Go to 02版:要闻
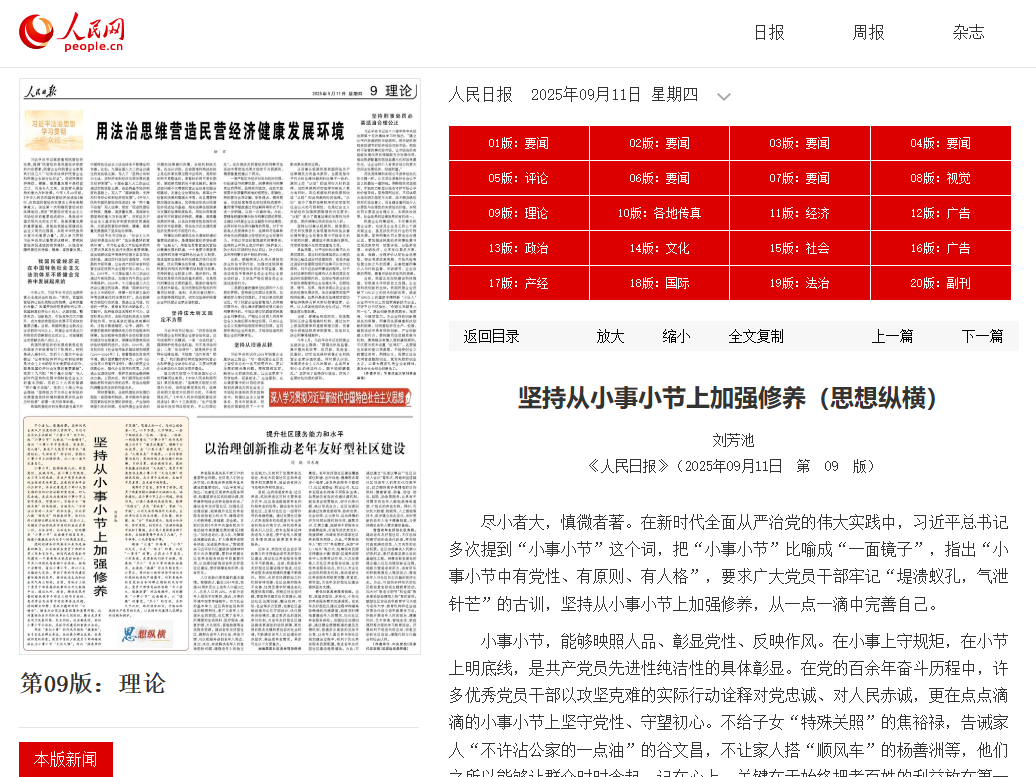 [x=659, y=143]
